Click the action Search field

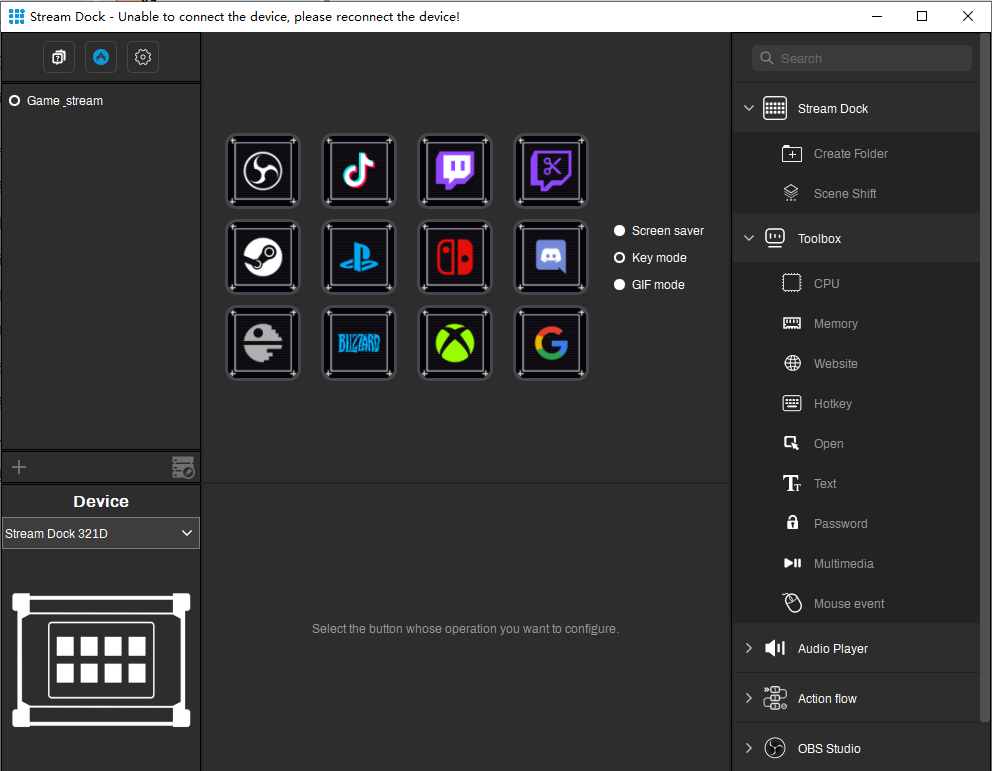pyautogui.click(x=862, y=58)
